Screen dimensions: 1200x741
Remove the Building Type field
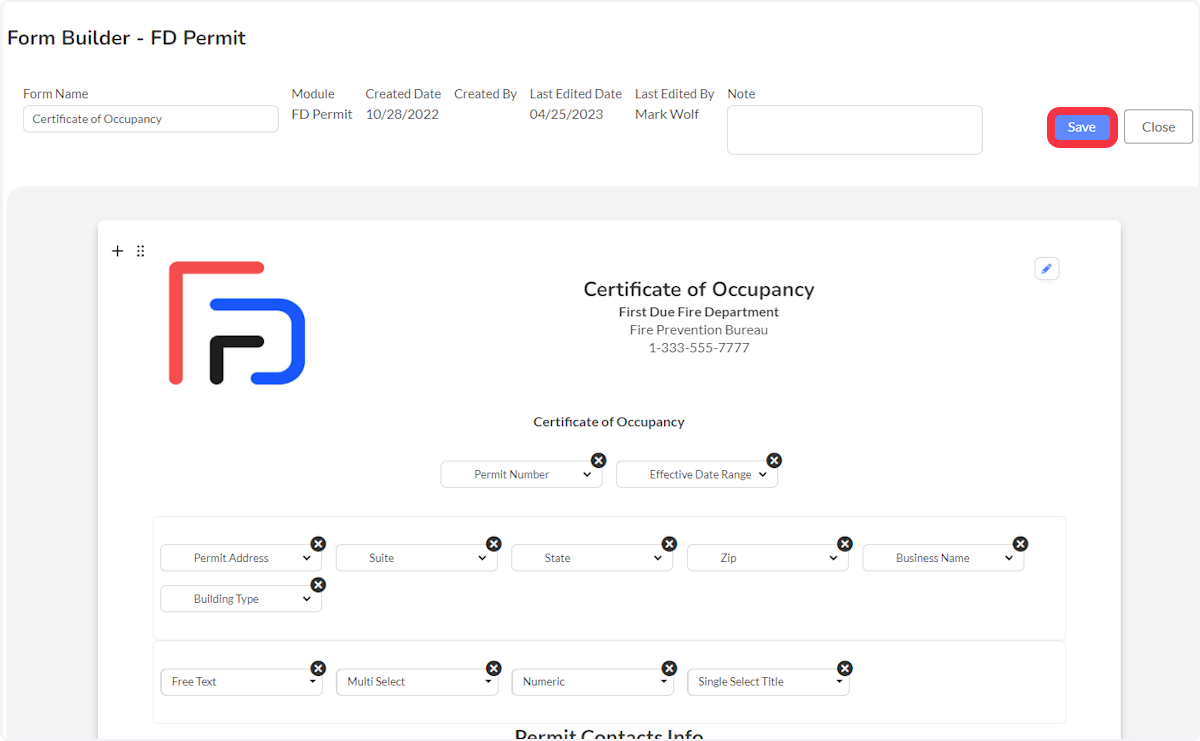pos(318,585)
